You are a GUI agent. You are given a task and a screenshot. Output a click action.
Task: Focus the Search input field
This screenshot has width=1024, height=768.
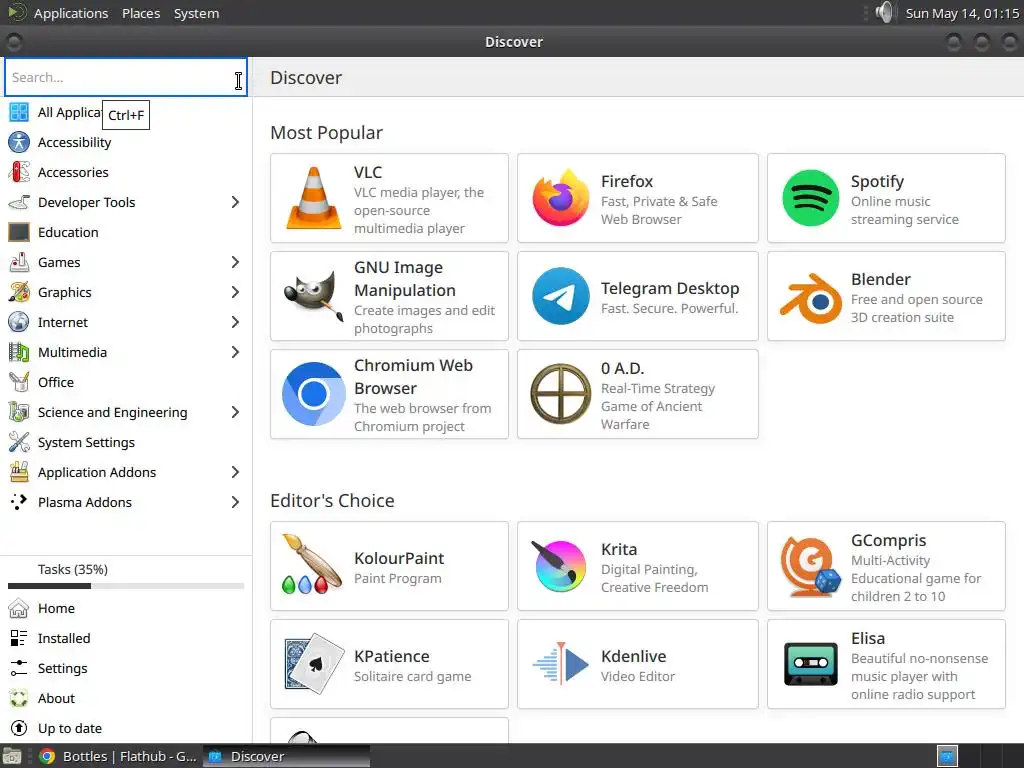click(x=126, y=77)
